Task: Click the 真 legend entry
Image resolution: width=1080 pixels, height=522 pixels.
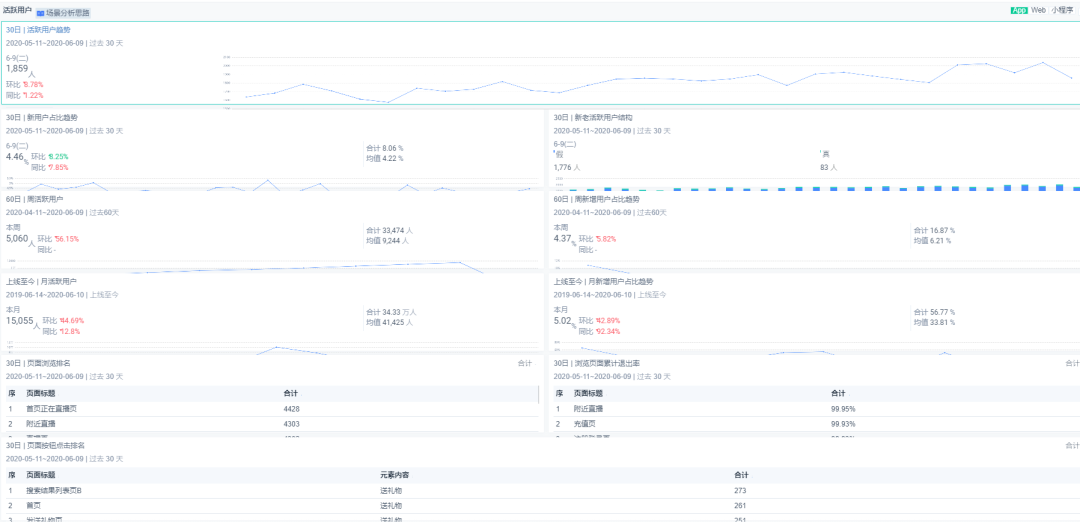Action: [825, 154]
